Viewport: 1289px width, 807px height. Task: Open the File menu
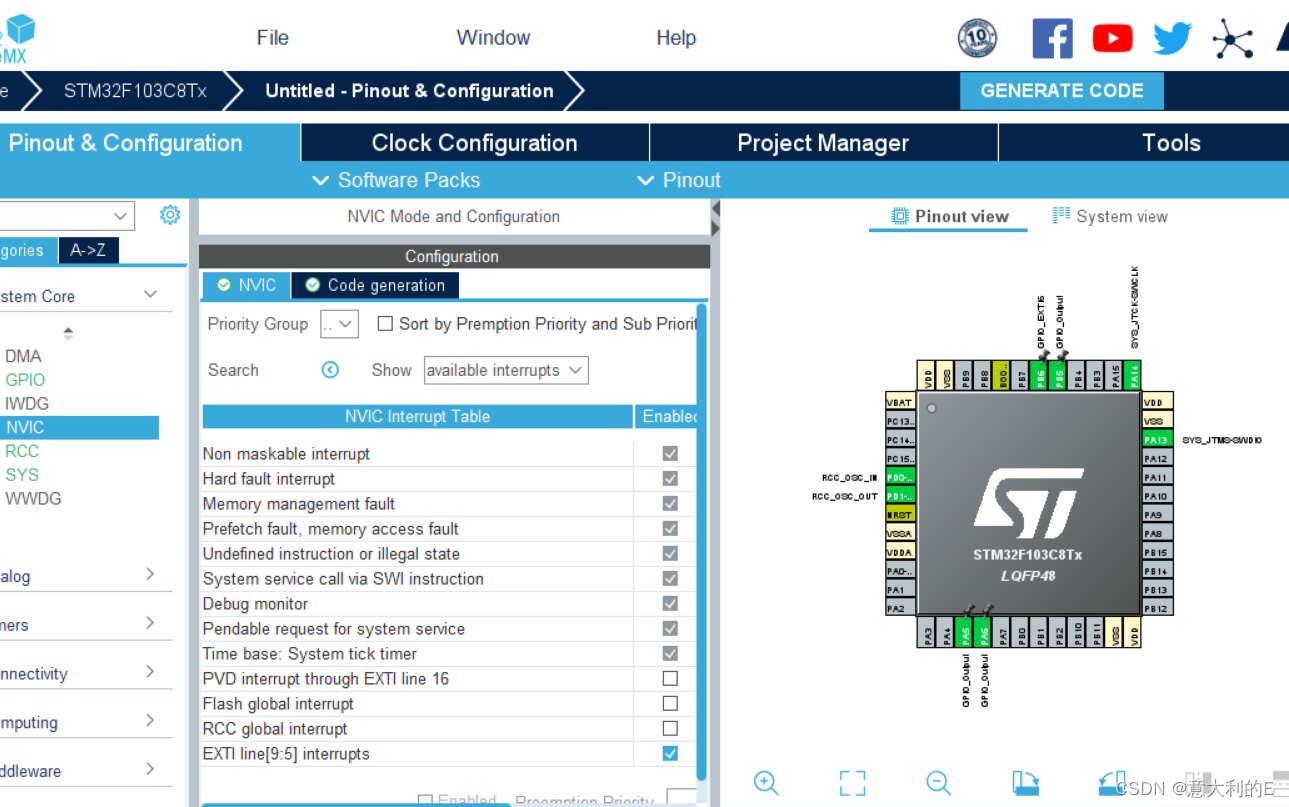click(x=273, y=38)
